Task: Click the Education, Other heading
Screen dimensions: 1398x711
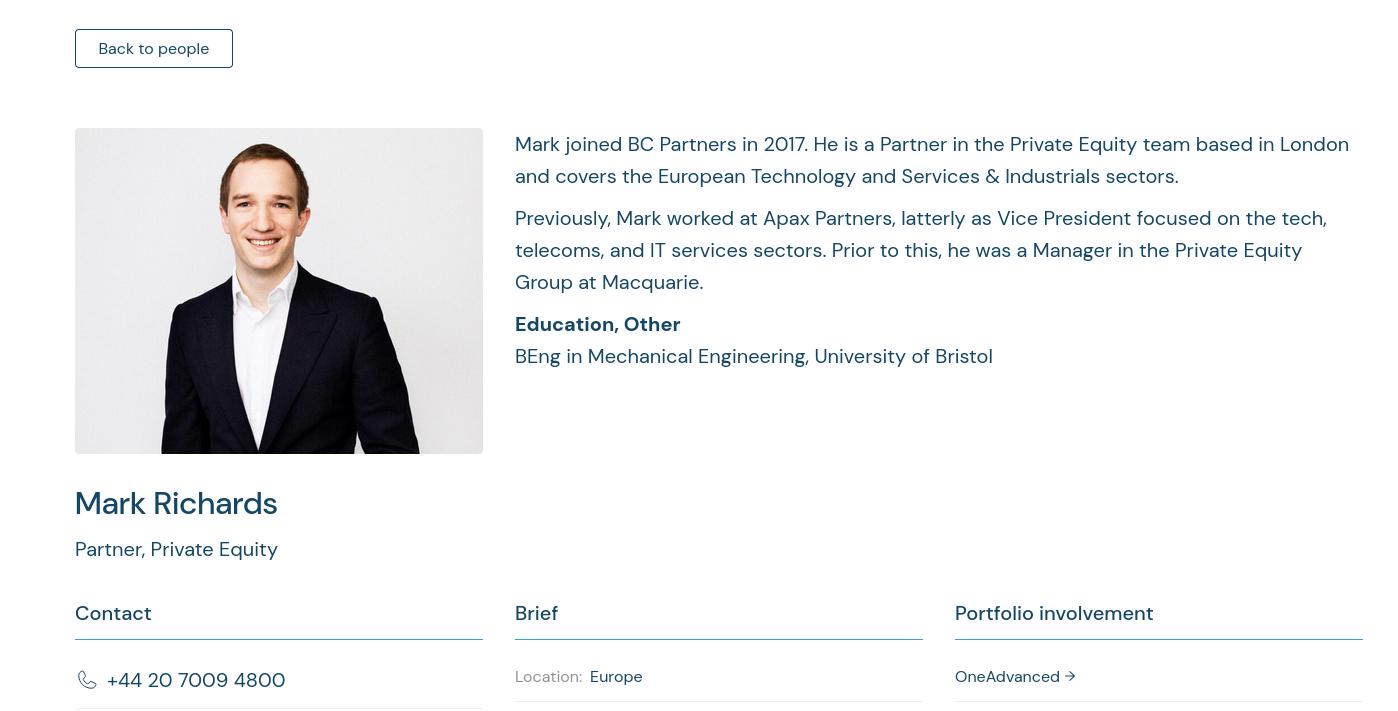Action: 597,324
